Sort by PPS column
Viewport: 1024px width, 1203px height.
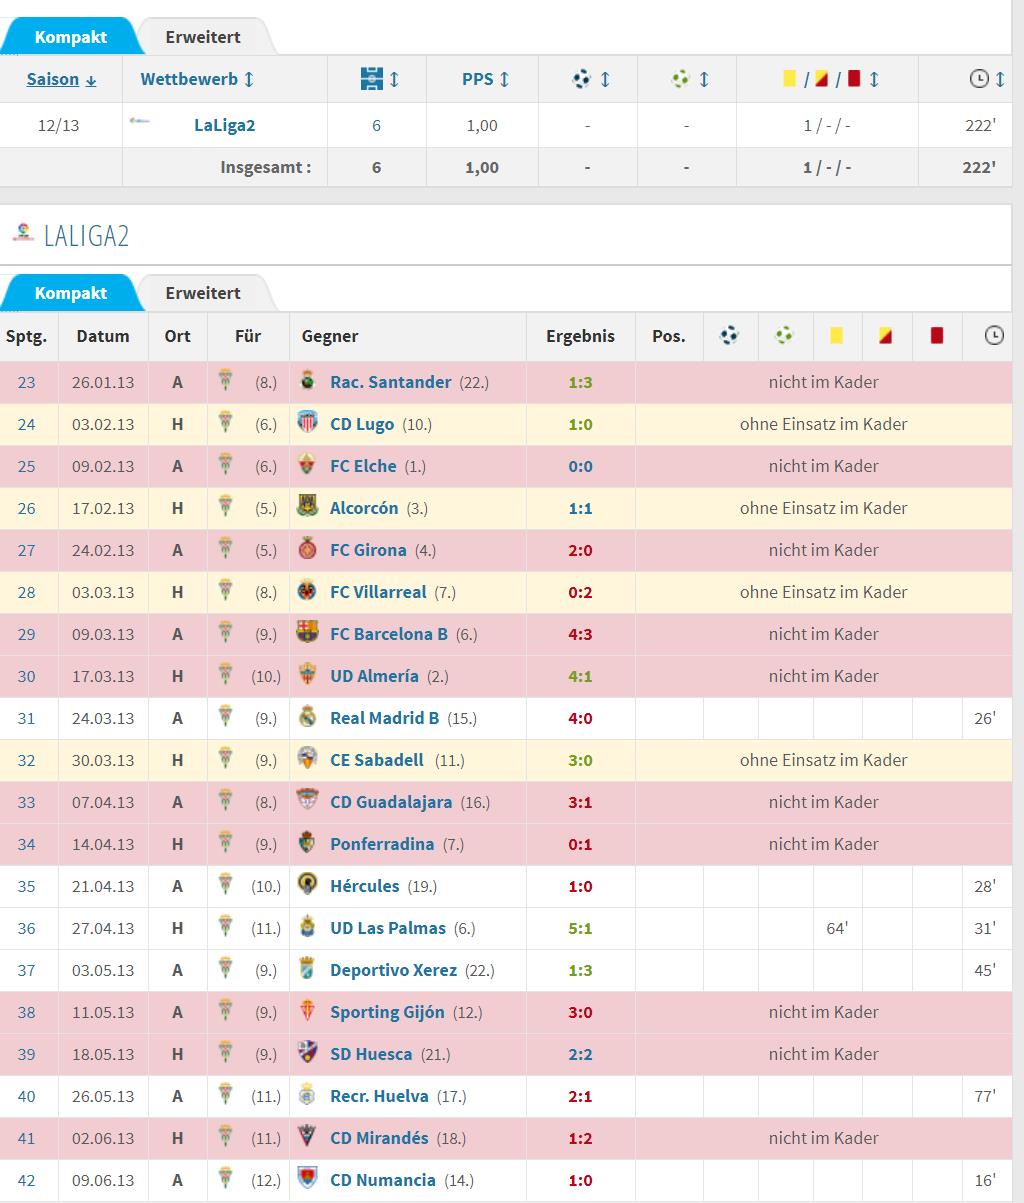(486, 79)
